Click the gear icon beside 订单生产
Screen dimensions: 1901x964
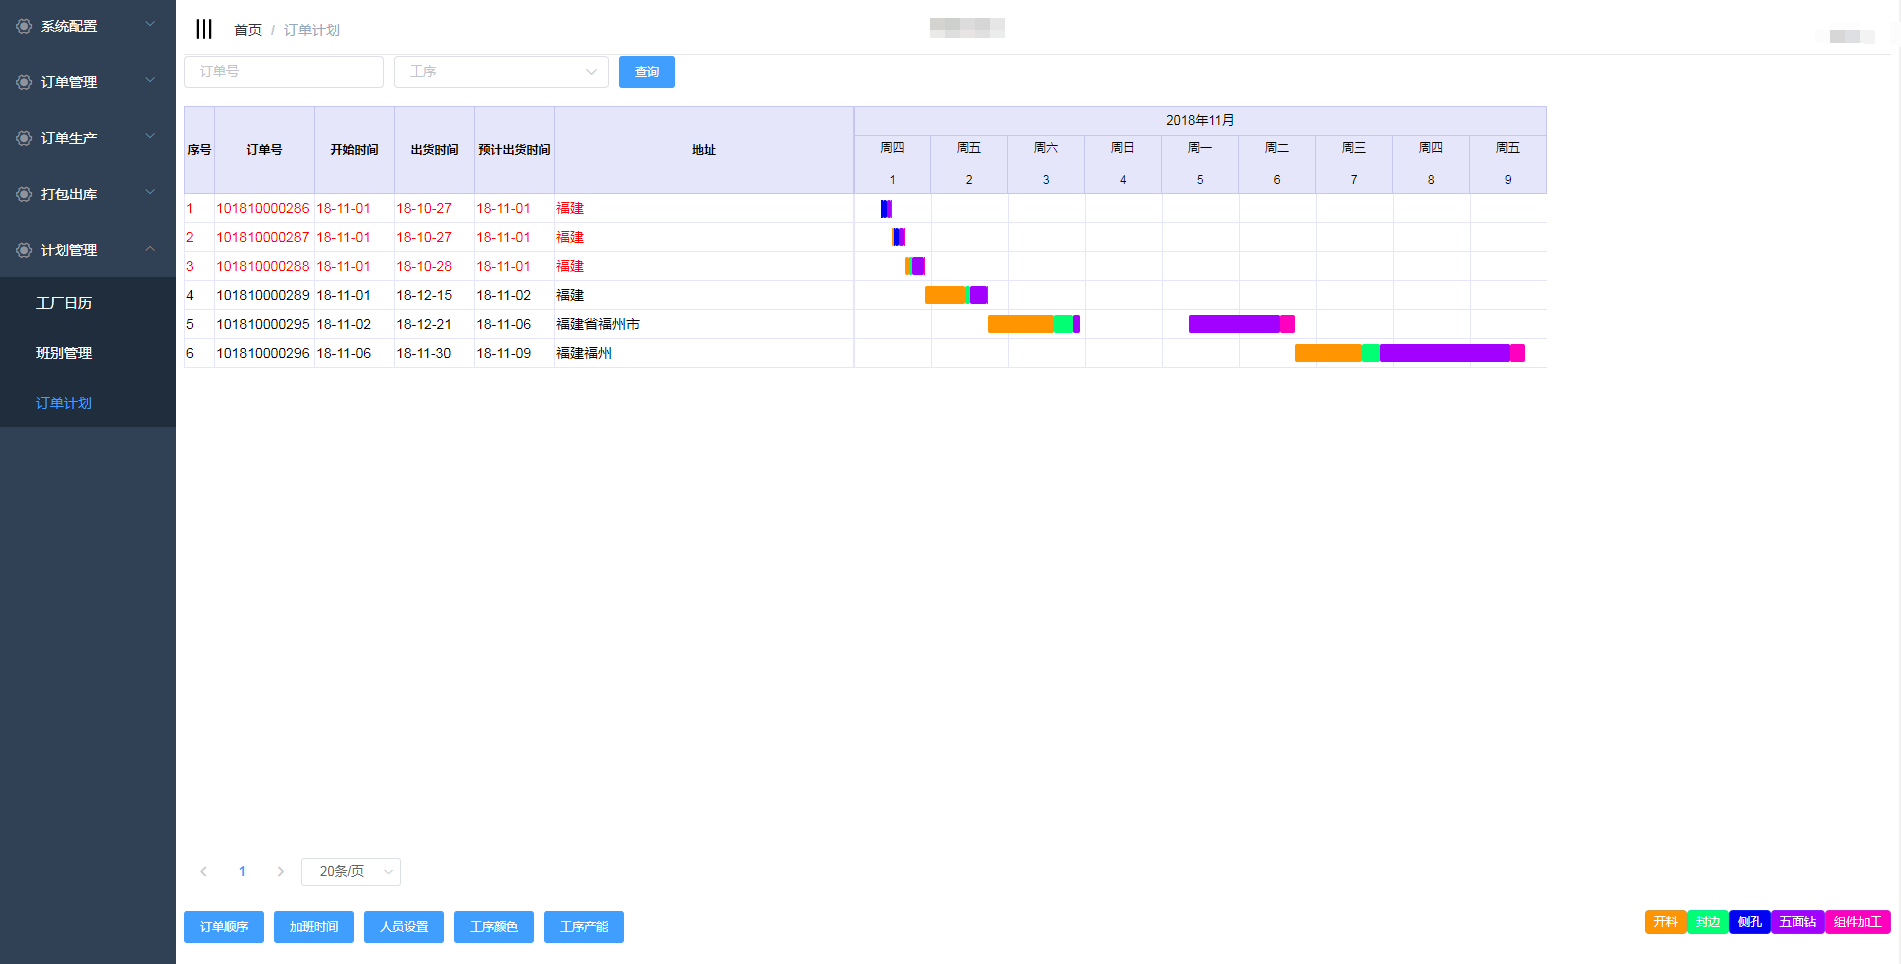[x=24, y=138]
